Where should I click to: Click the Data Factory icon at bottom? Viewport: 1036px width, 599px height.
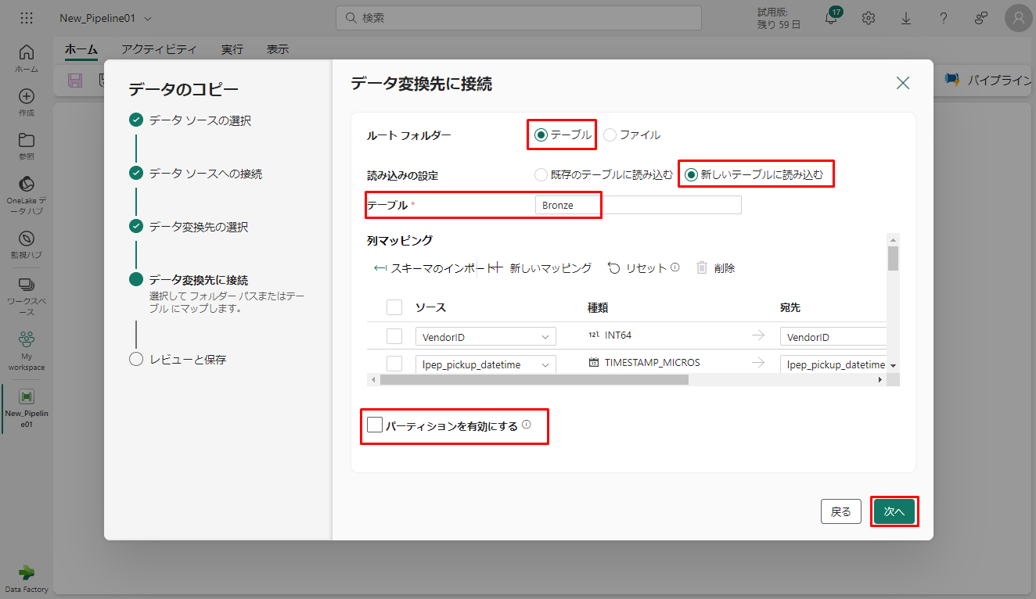tap(26, 576)
